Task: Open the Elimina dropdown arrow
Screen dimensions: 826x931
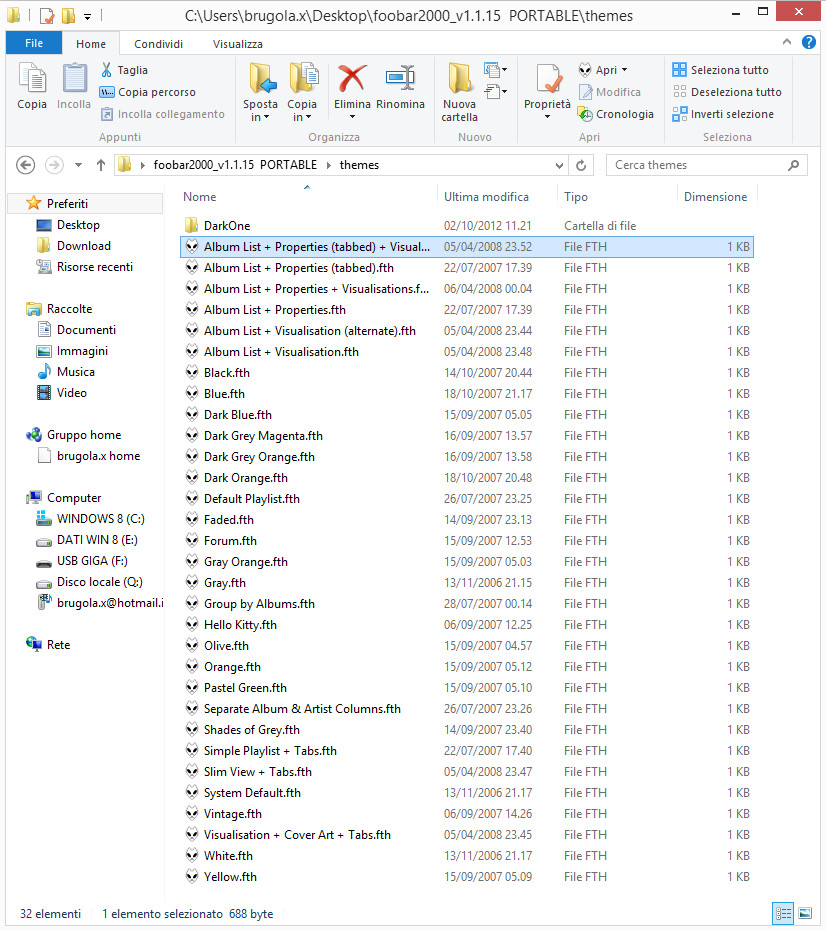Action: click(352, 117)
